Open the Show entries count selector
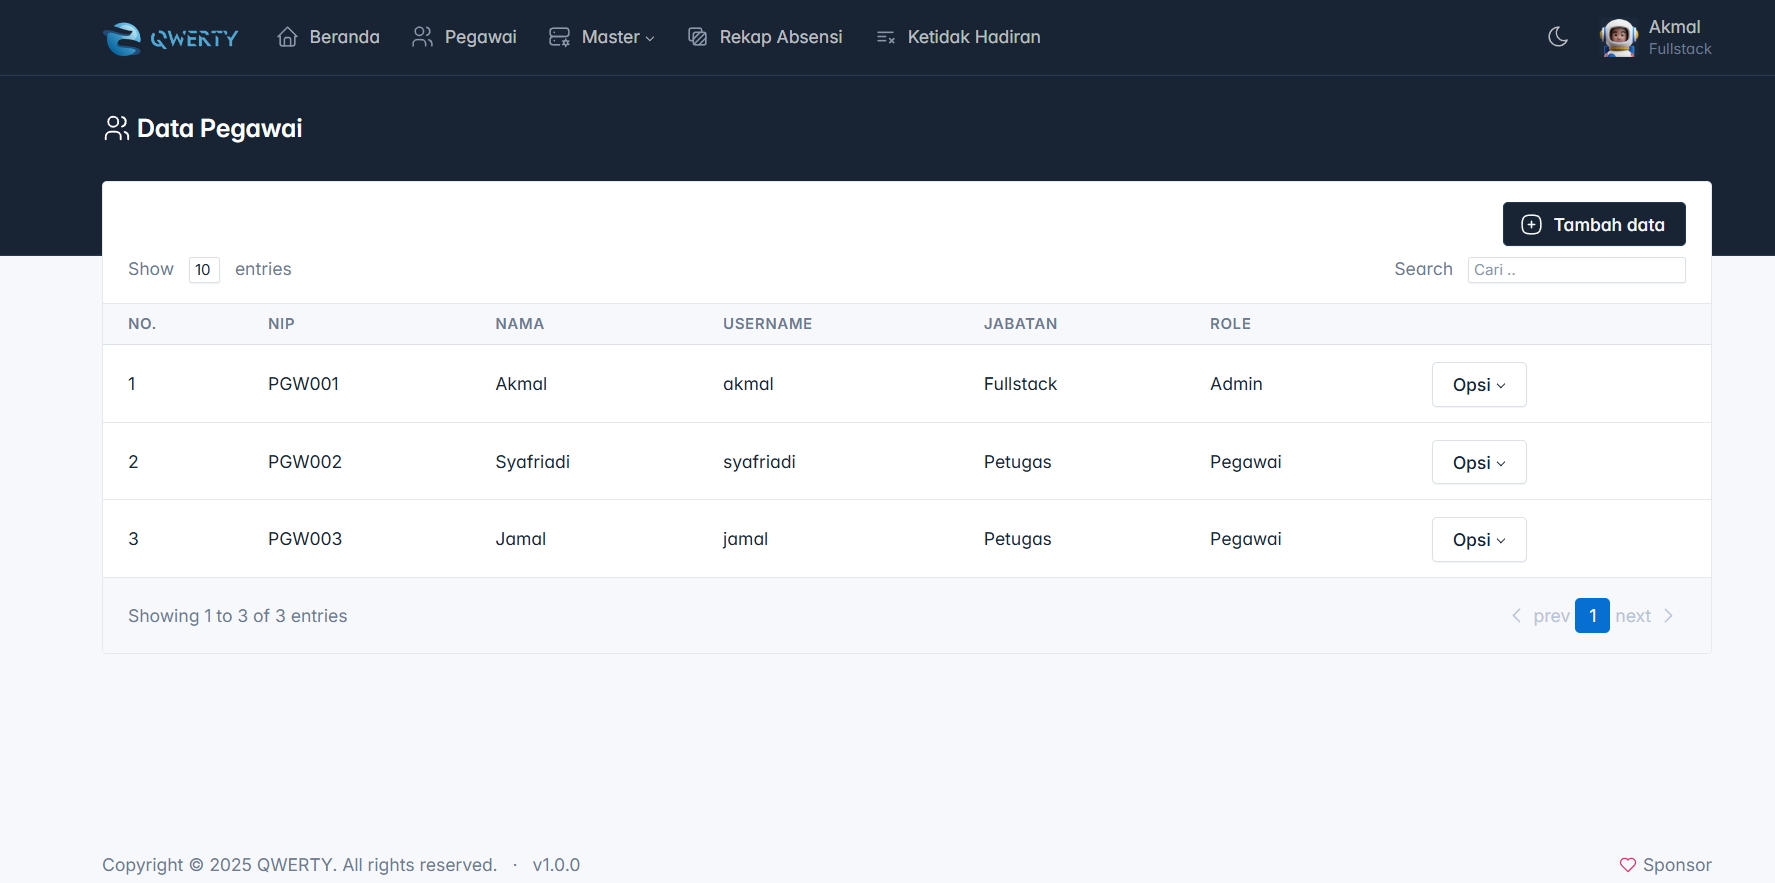This screenshot has height=883, width=1775. 204,270
